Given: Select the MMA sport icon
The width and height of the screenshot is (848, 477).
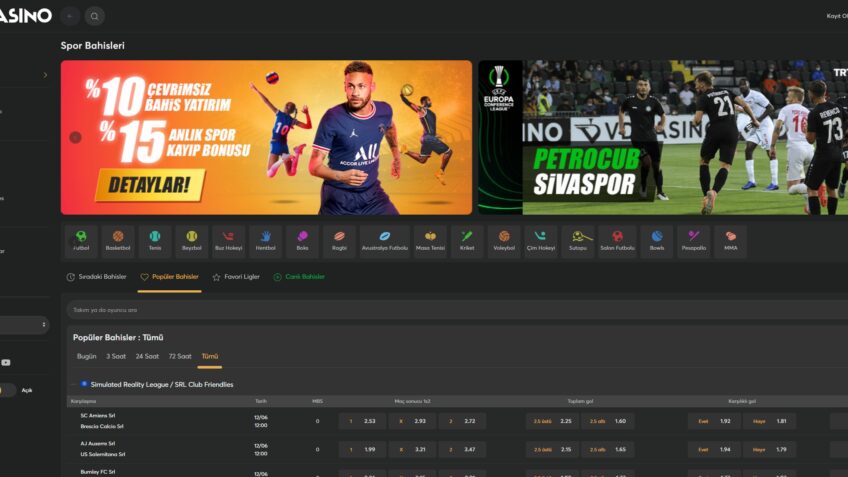Looking at the screenshot, I should 730,240.
